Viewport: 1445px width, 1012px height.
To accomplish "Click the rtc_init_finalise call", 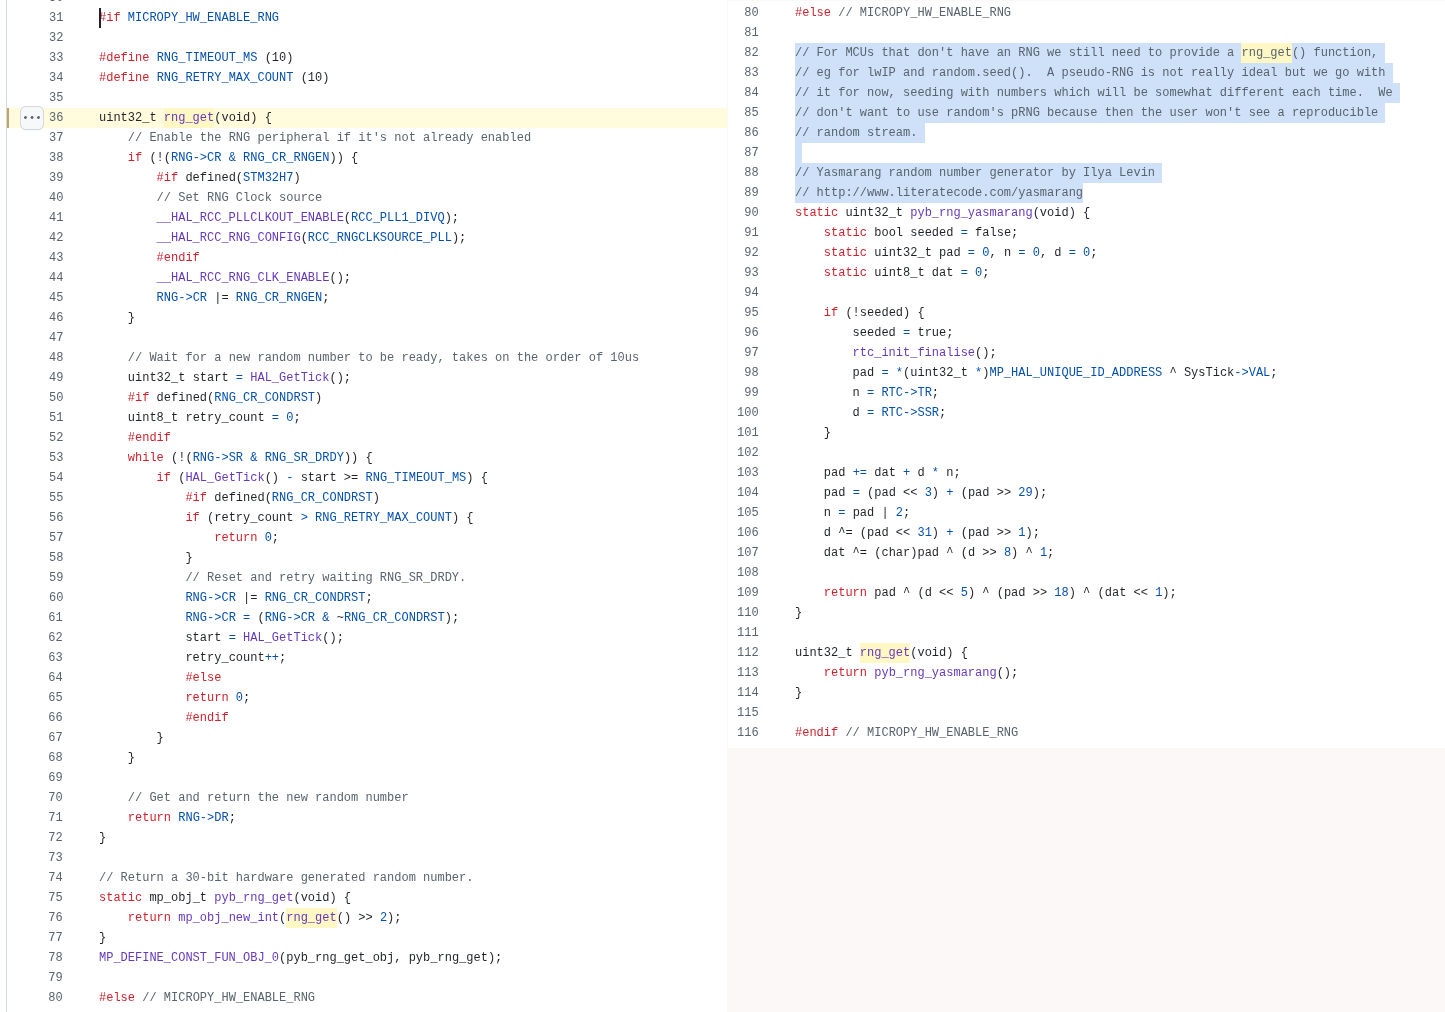I will (914, 352).
